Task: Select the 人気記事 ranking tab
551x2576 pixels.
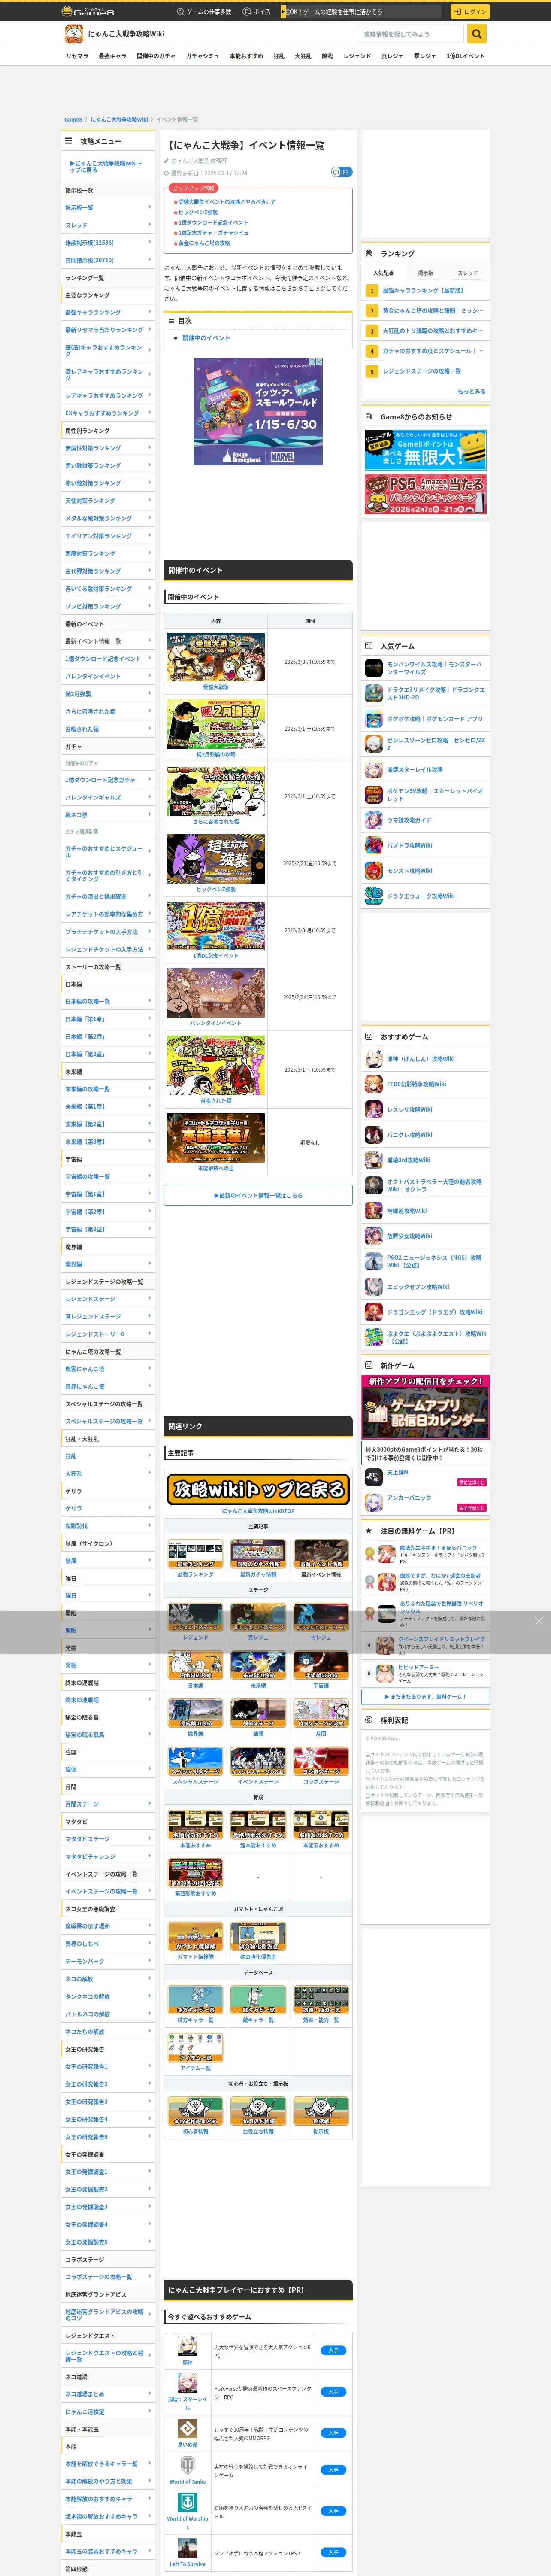Action: pyautogui.click(x=383, y=273)
